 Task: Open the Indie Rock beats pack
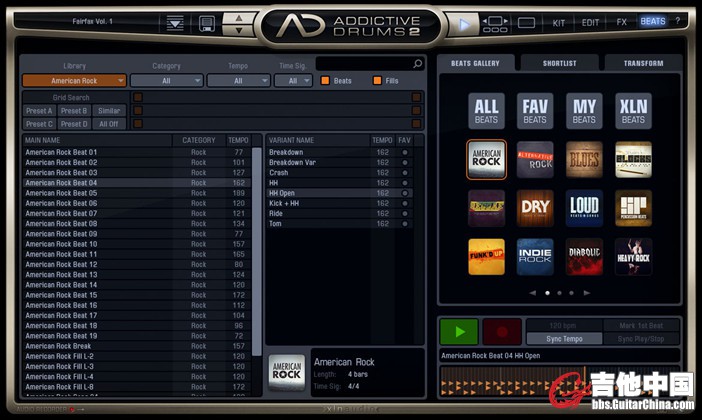tap(535, 257)
